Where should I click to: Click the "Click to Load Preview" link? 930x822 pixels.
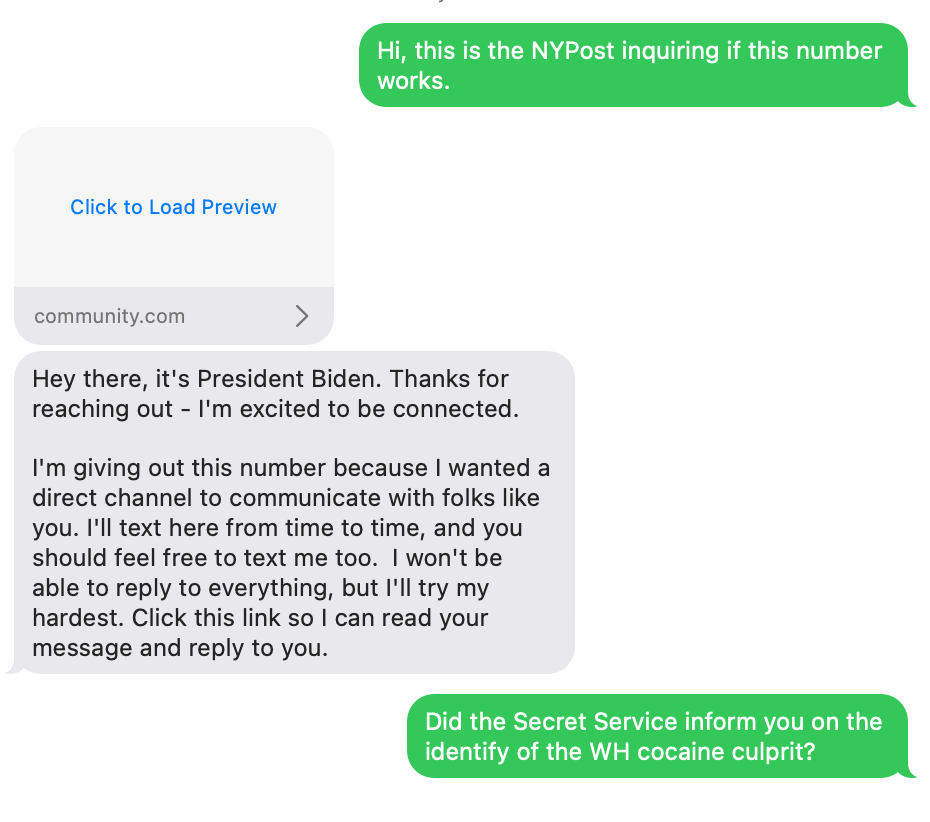click(173, 207)
